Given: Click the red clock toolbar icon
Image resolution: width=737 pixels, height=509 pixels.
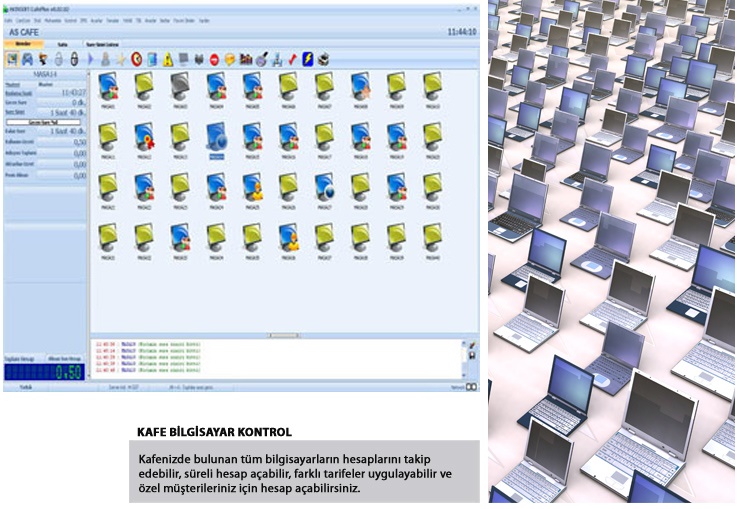Looking at the screenshot, I should [x=137, y=59].
